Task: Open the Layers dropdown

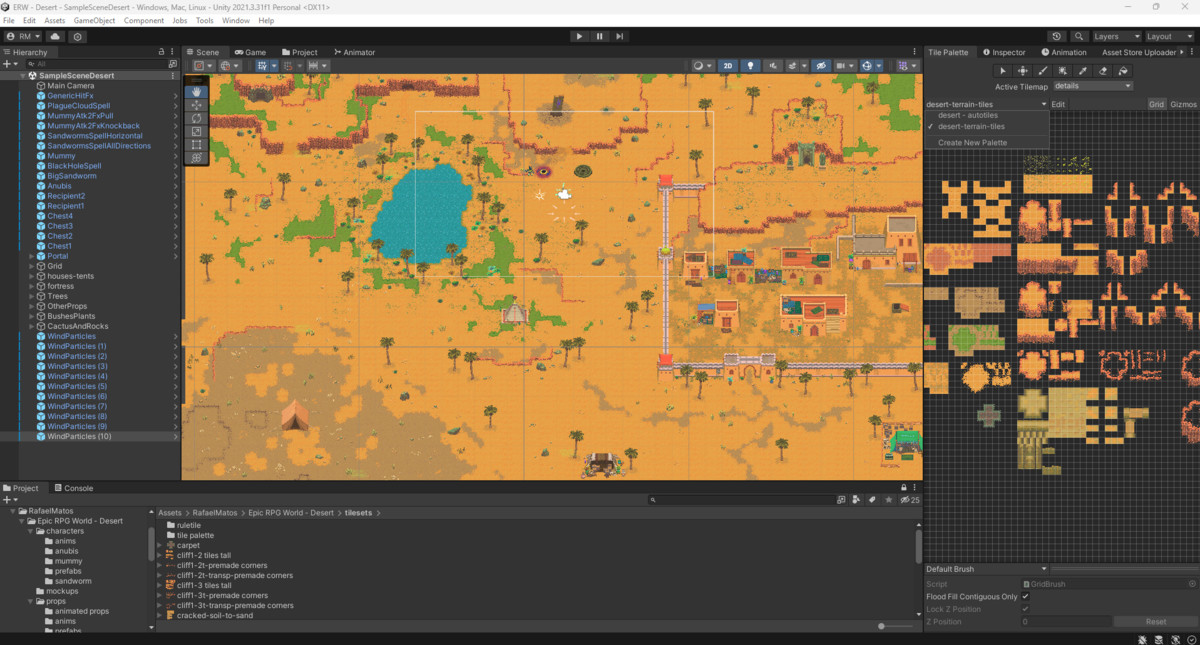Action: coord(1115,36)
